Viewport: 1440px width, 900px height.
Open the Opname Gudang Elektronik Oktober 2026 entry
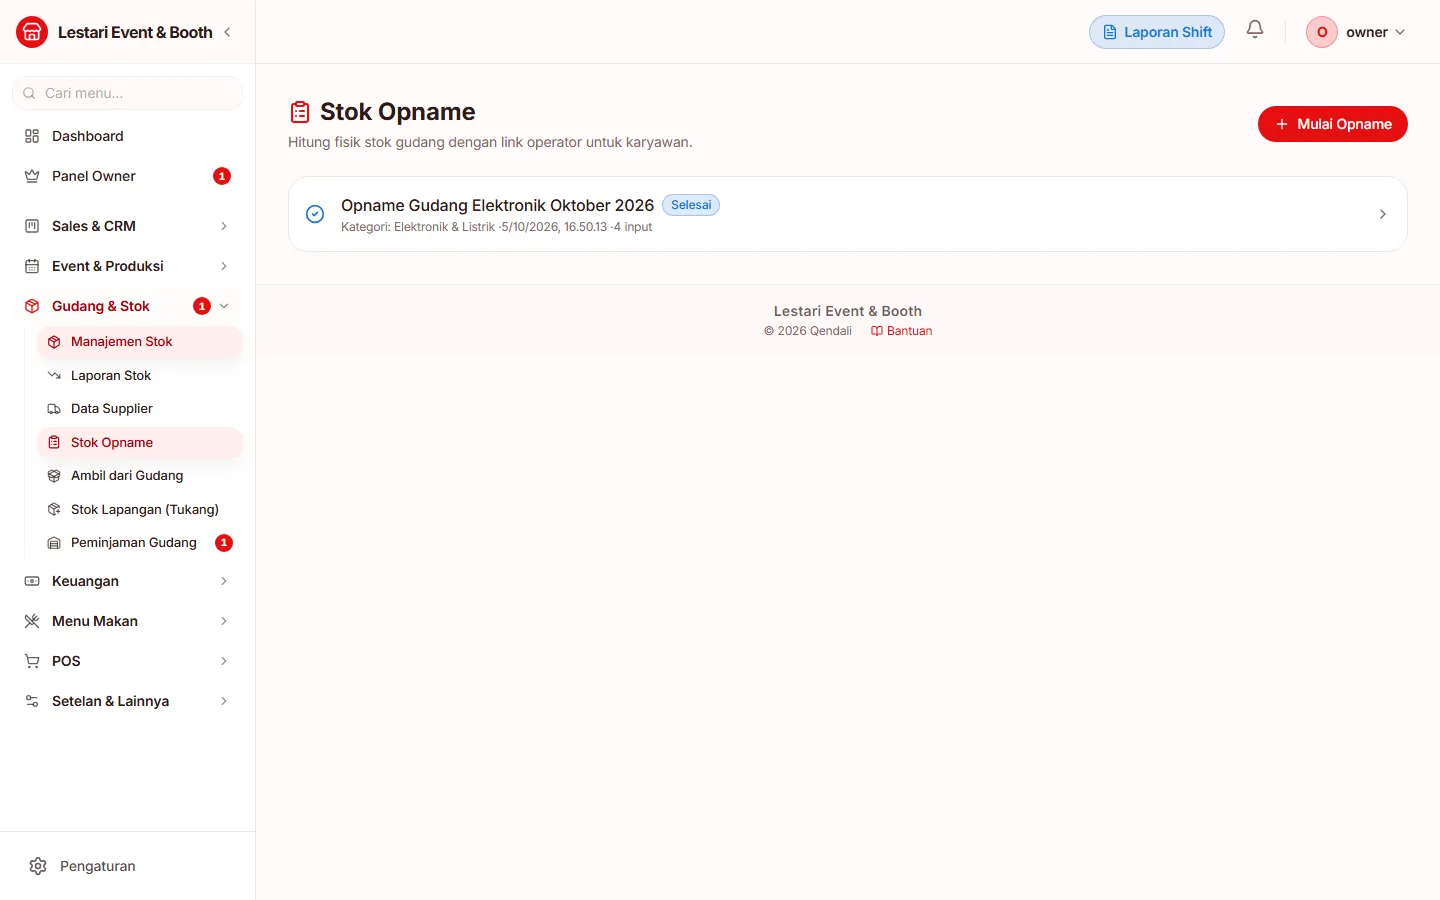click(848, 214)
